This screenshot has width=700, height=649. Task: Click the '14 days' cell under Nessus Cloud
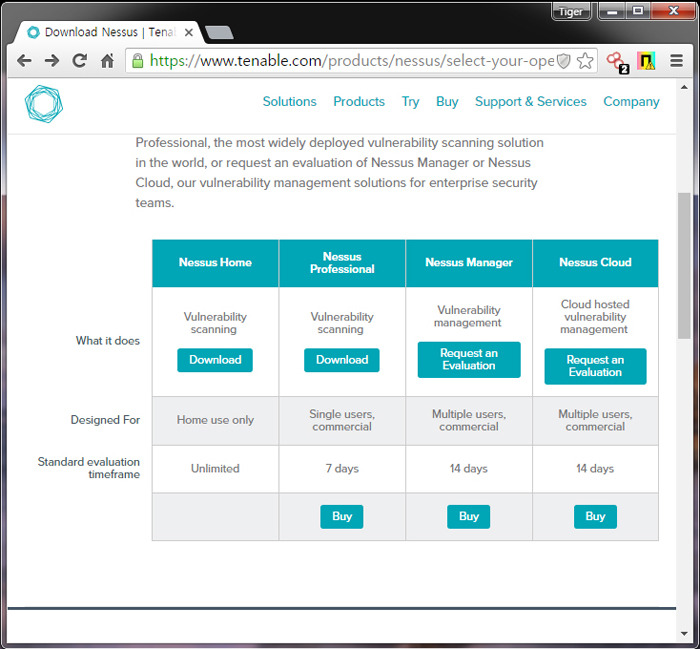(x=595, y=469)
